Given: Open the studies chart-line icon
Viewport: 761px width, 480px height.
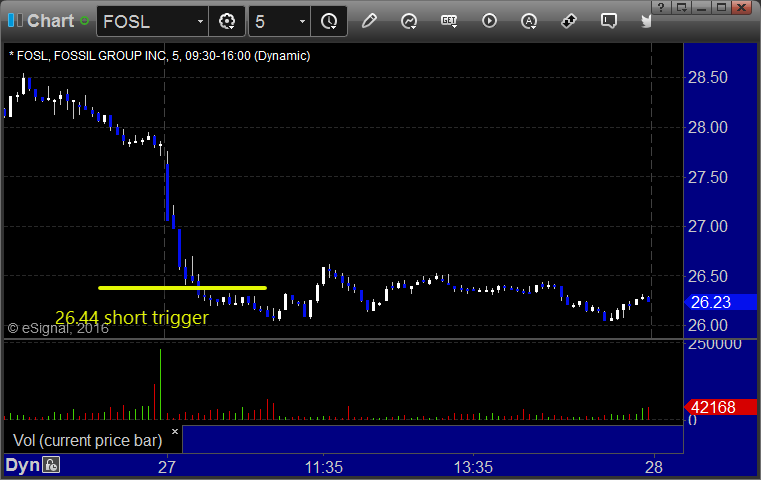Looking at the screenshot, I should pyautogui.click(x=409, y=21).
